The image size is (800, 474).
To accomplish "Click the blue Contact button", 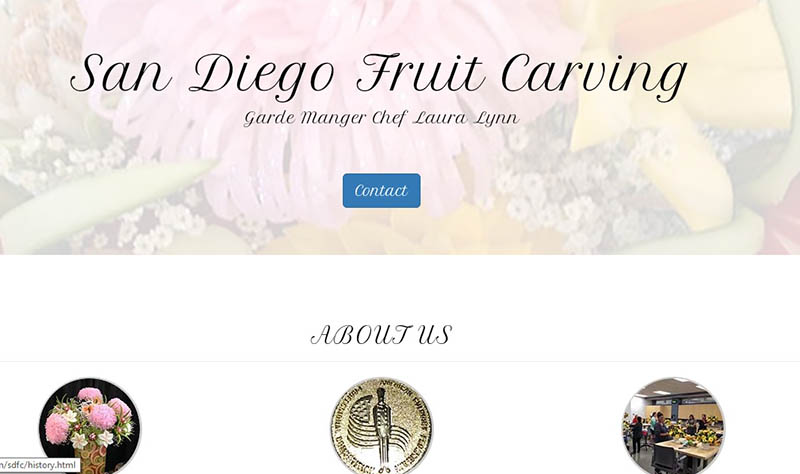I will click(x=381, y=190).
